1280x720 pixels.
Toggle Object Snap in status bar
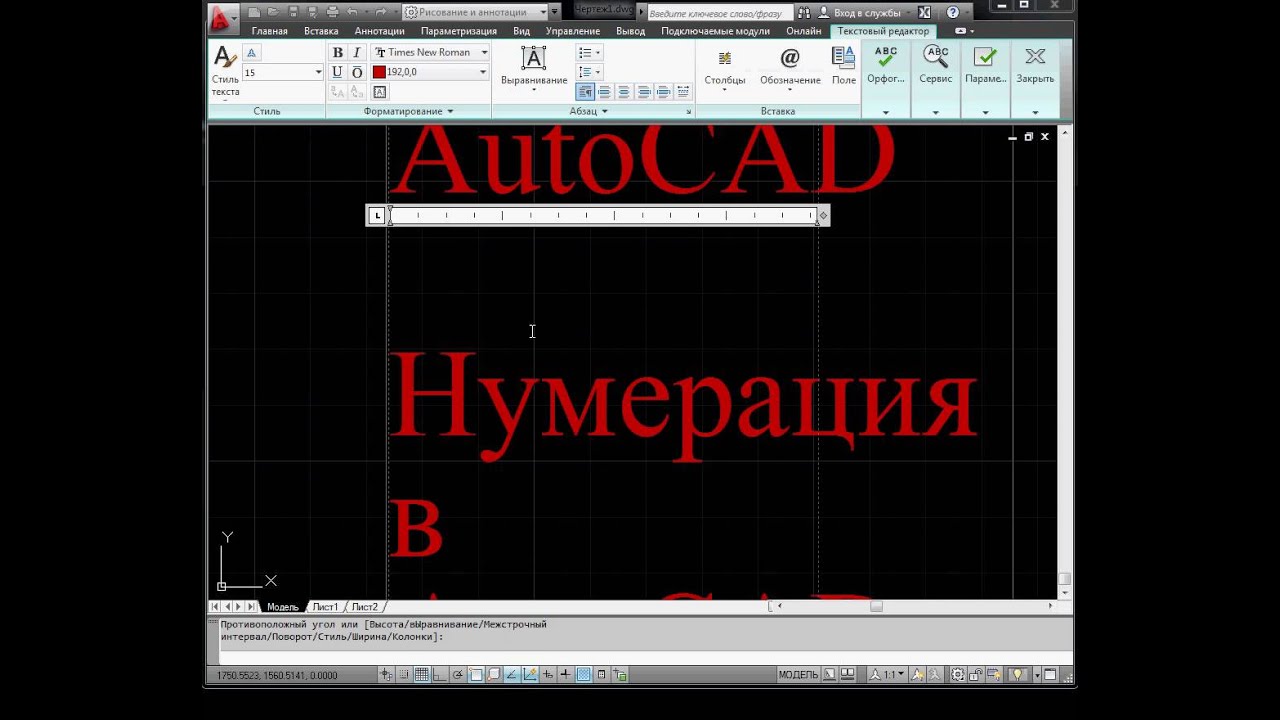point(476,675)
